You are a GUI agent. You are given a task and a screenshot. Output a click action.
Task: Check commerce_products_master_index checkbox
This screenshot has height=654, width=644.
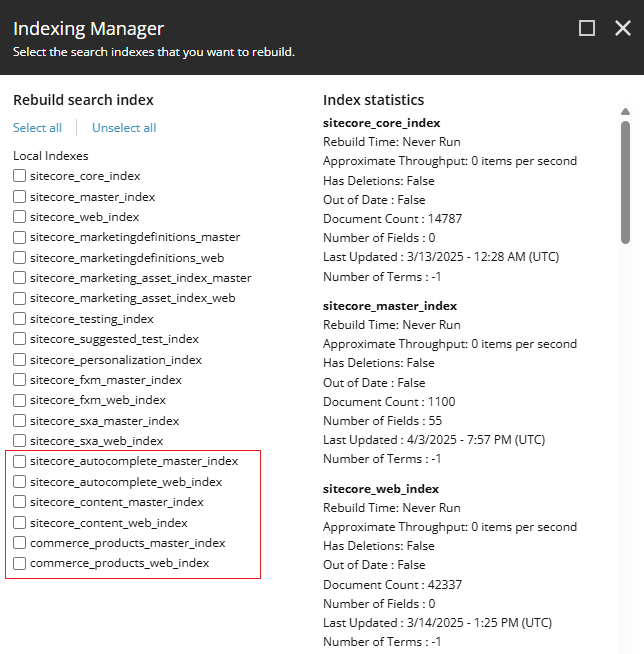(x=20, y=543)
